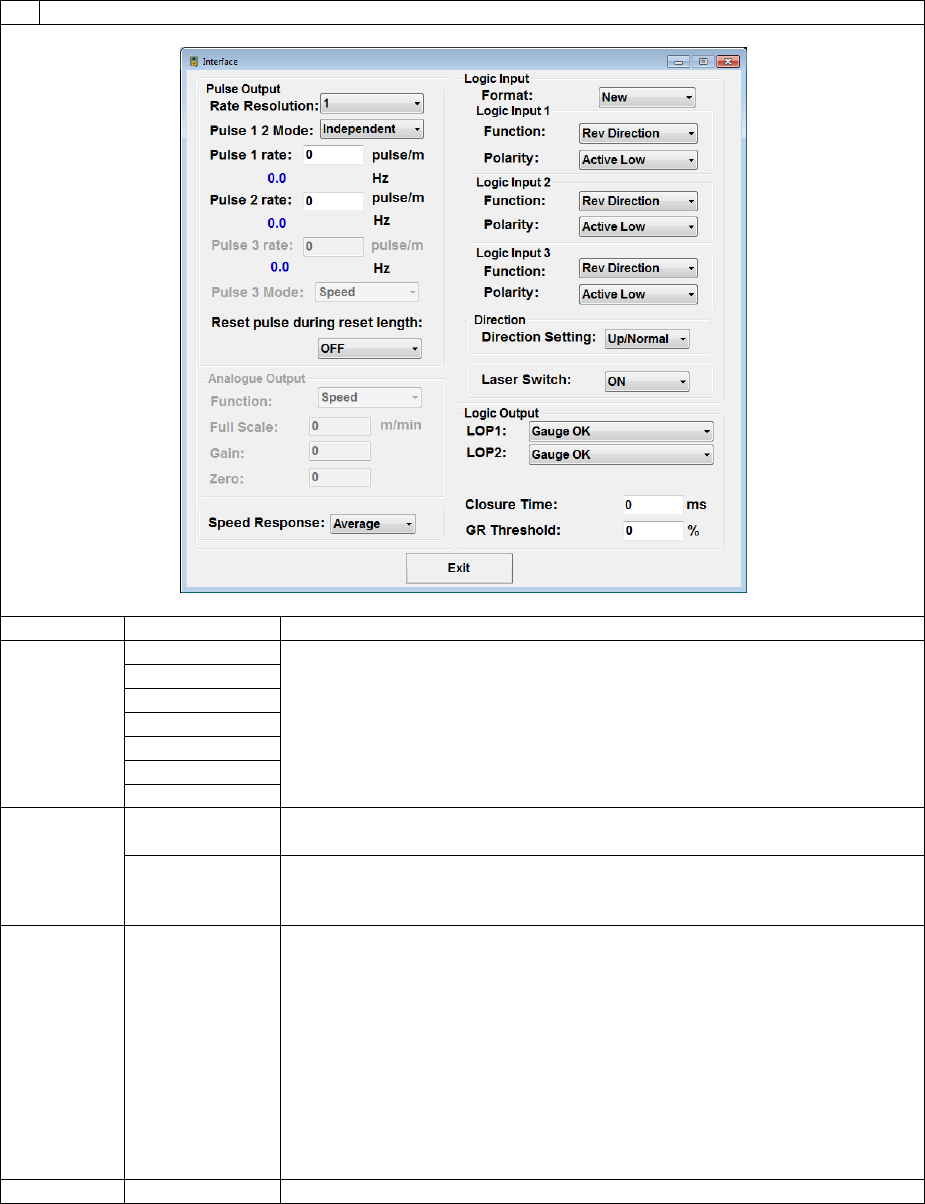Open Logic Input 3 Function dropdown
This screenshot has width=925, height=1204.
(638, 268)
